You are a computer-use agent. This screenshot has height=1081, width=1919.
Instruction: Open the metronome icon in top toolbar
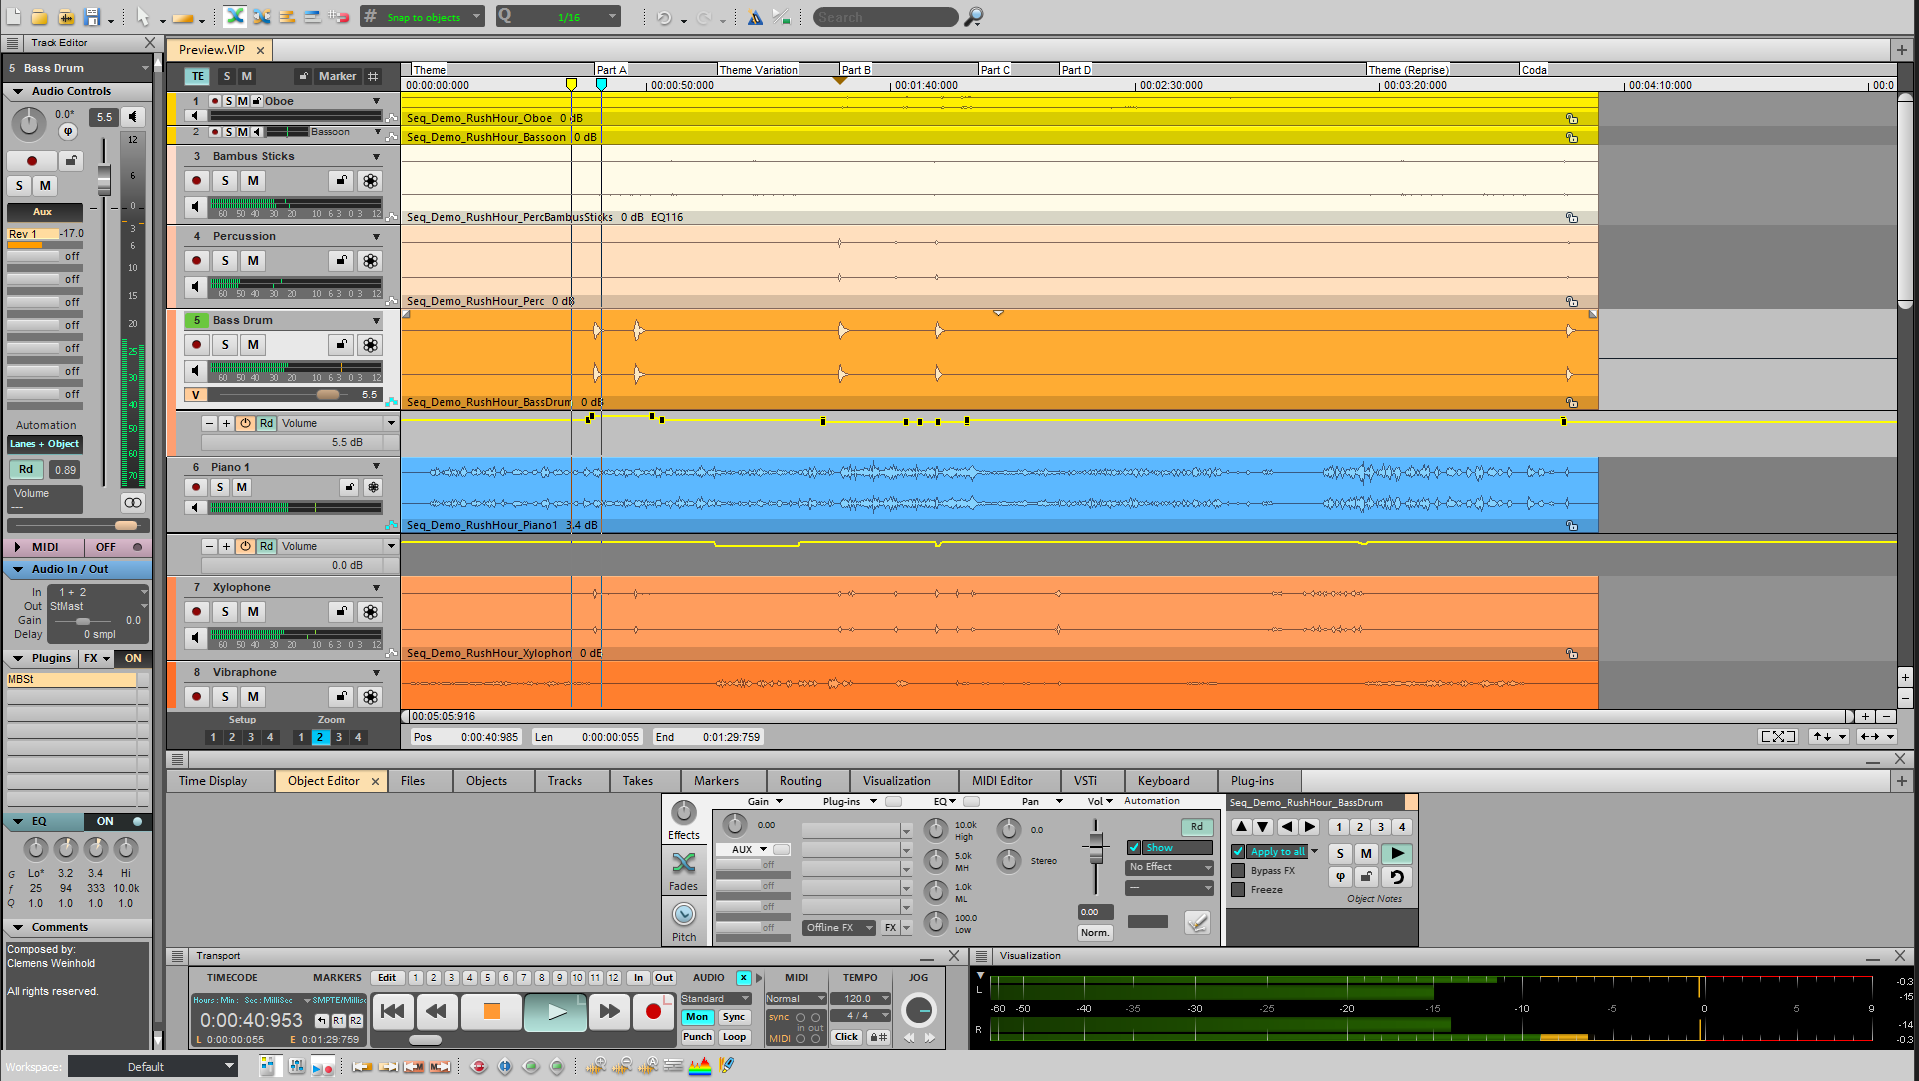(x=755, y=17)
